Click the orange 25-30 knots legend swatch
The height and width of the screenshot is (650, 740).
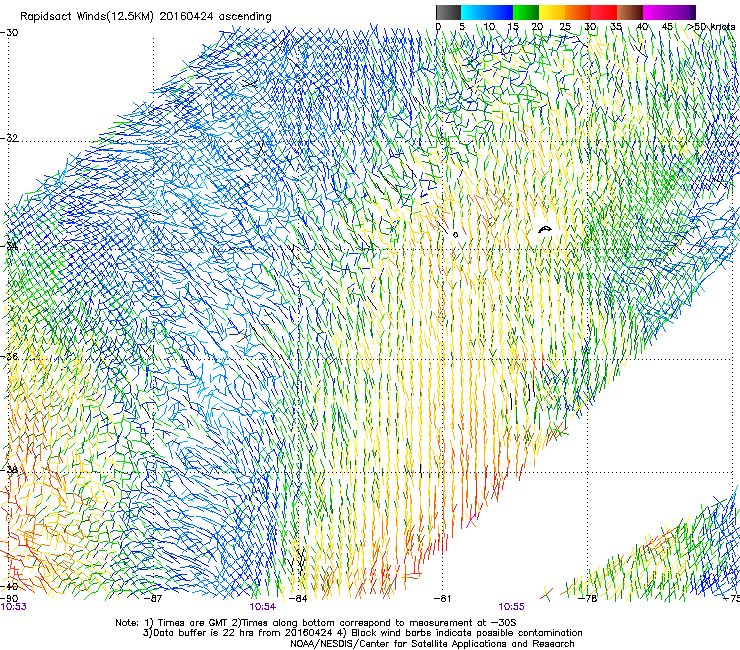coord(578,12)
